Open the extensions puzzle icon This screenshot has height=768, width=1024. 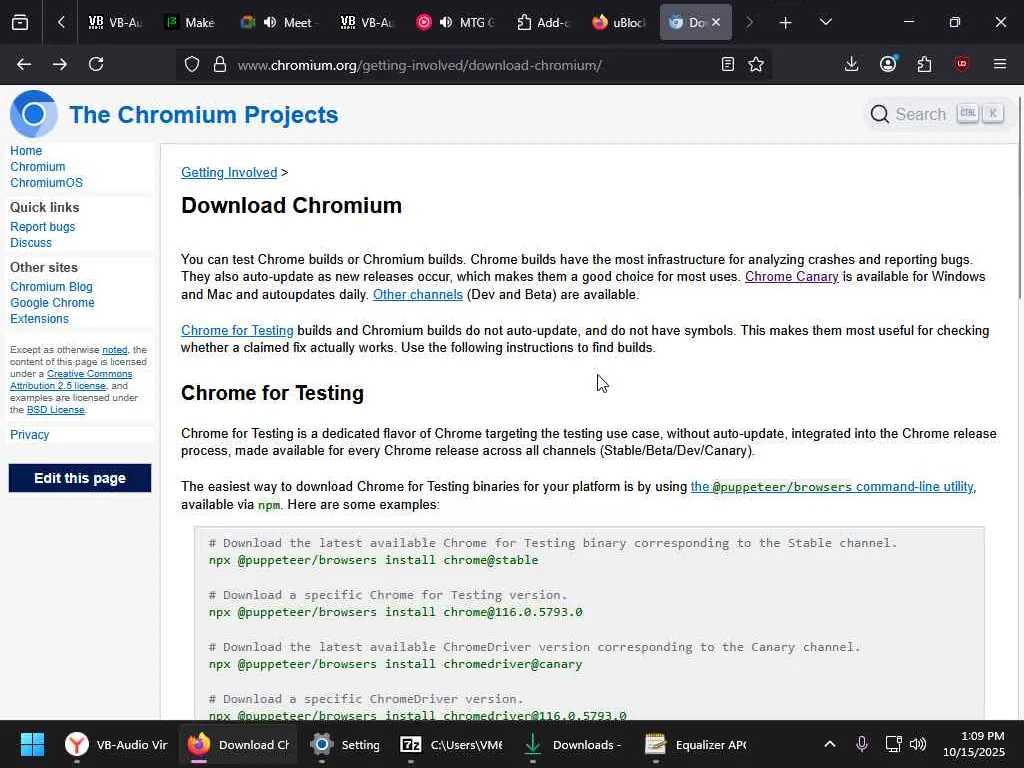point(924,64)
